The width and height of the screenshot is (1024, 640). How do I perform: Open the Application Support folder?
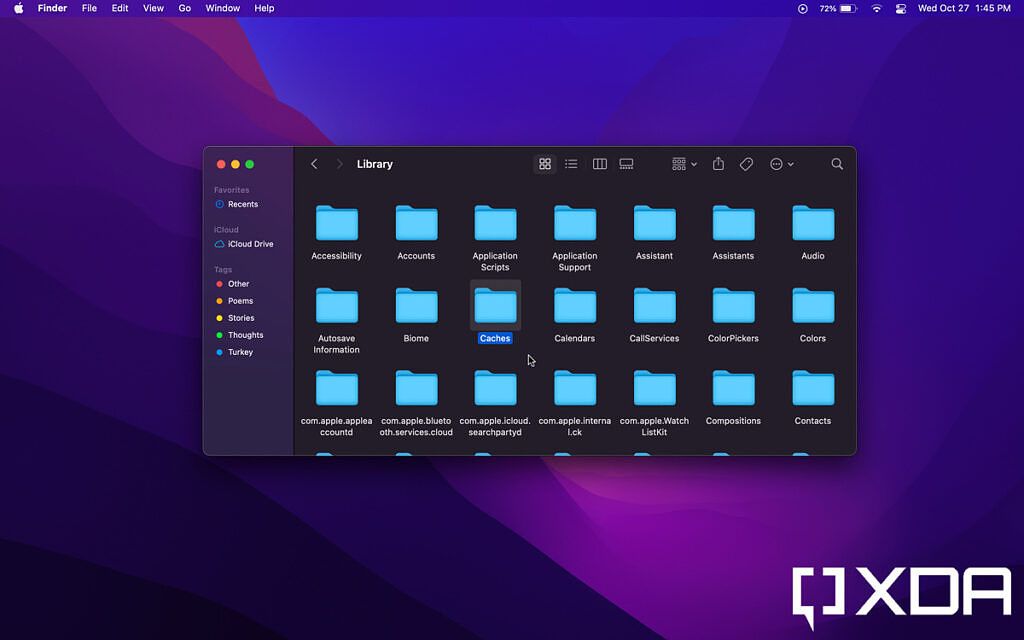click(574, 222)
